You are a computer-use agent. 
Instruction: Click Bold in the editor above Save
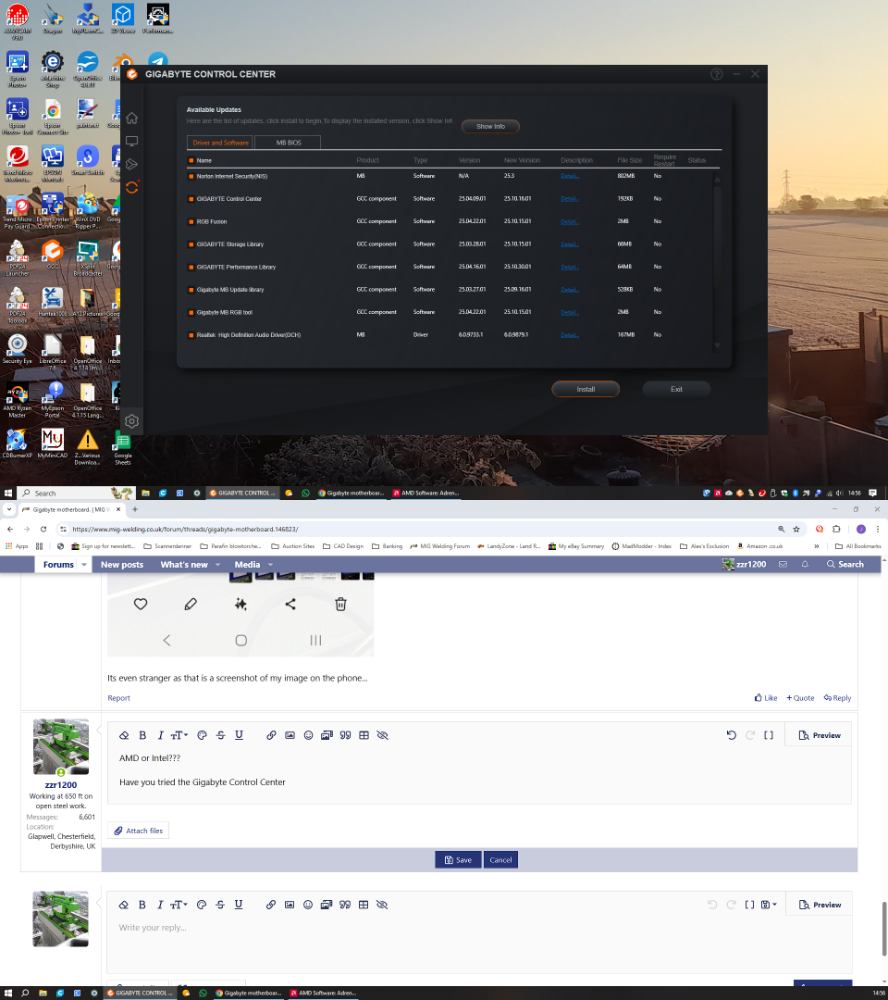[x=142, y=735]
